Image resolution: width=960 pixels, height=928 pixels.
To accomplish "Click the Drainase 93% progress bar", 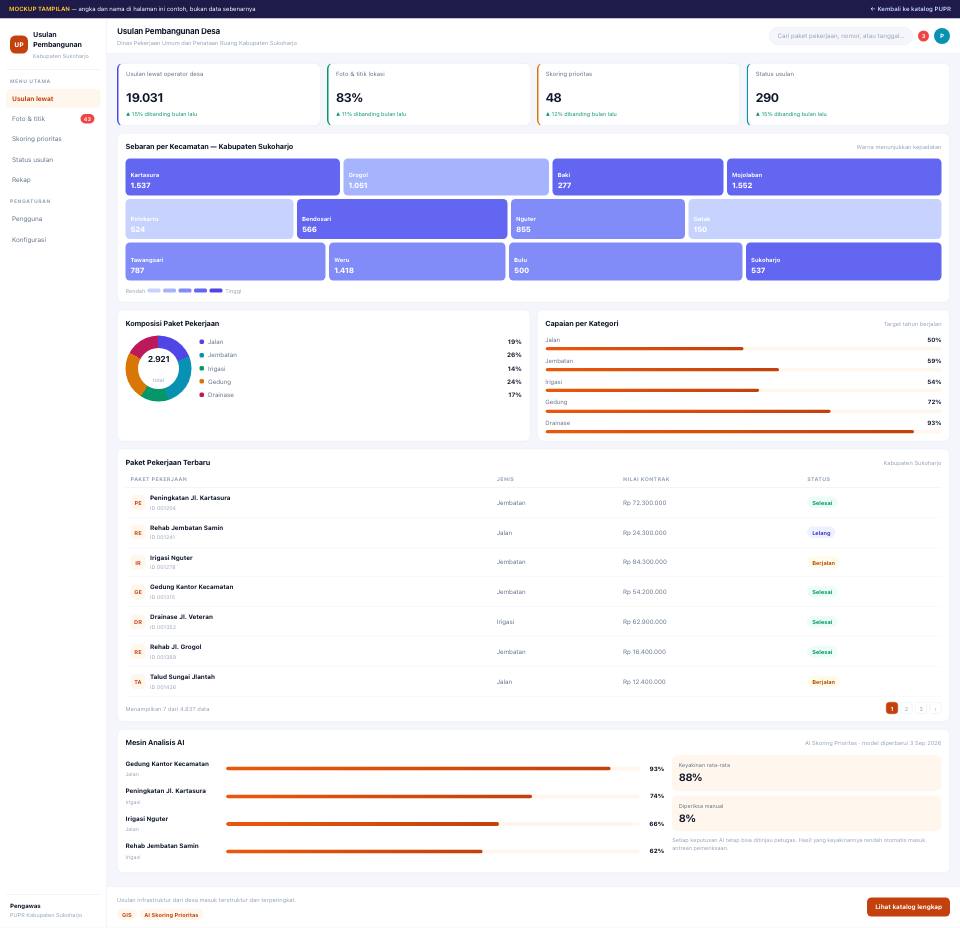I will click(743, 432).
